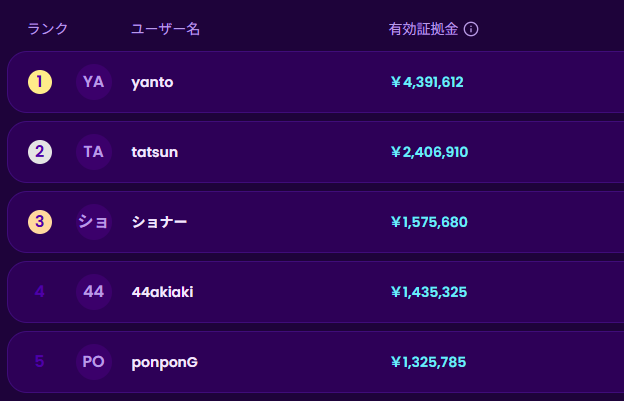Click the info icon beside 有効証拠金
The image size is (624, 401).
[x=471, y=29]
